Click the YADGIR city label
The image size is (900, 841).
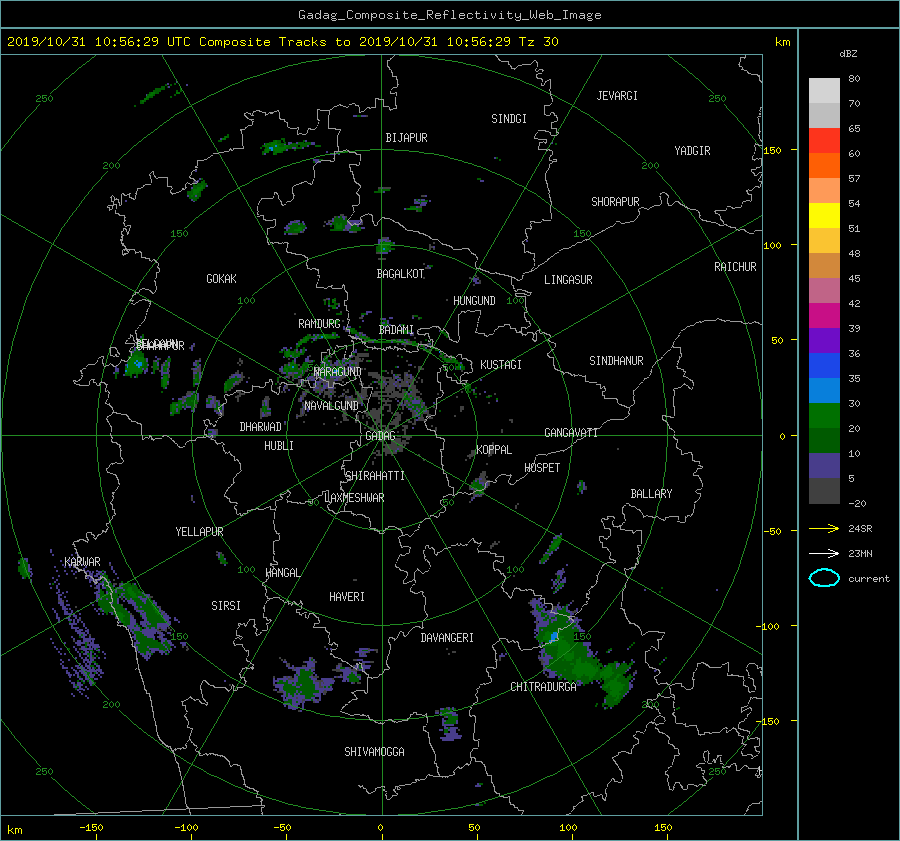pyautogui.click(x=692, y=151)
